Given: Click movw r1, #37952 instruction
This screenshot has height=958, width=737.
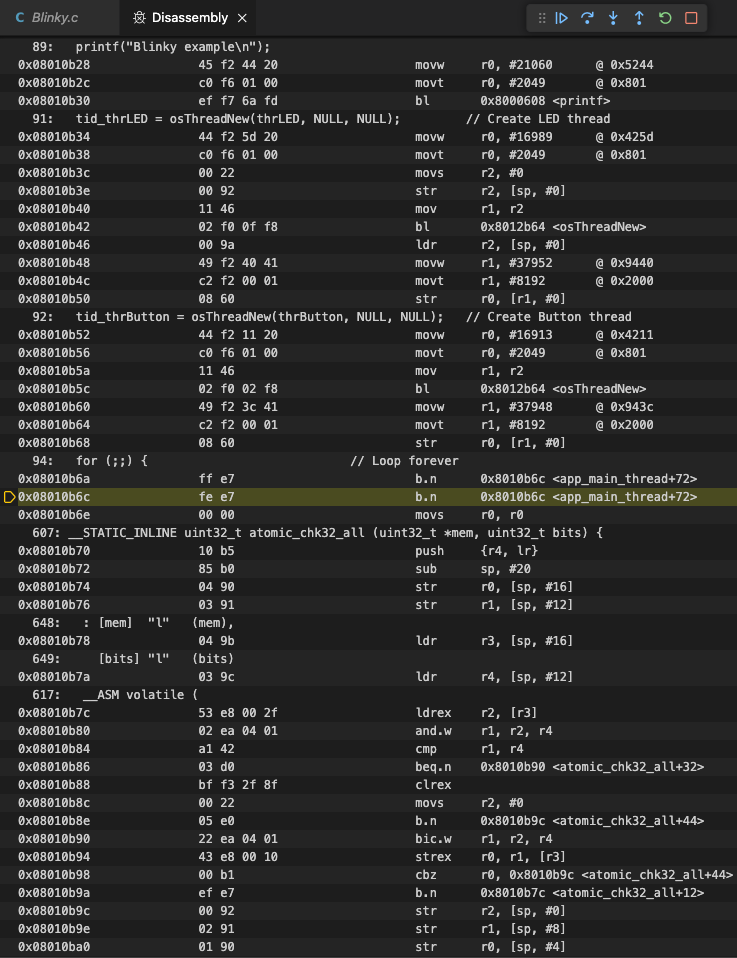Looking at the screenshot, I should coord(368,263).
